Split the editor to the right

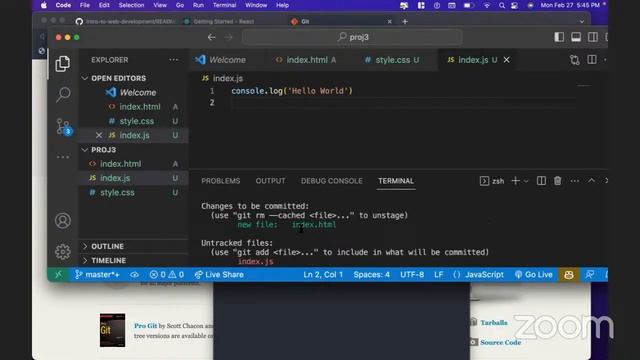click(x=592, y=60)
